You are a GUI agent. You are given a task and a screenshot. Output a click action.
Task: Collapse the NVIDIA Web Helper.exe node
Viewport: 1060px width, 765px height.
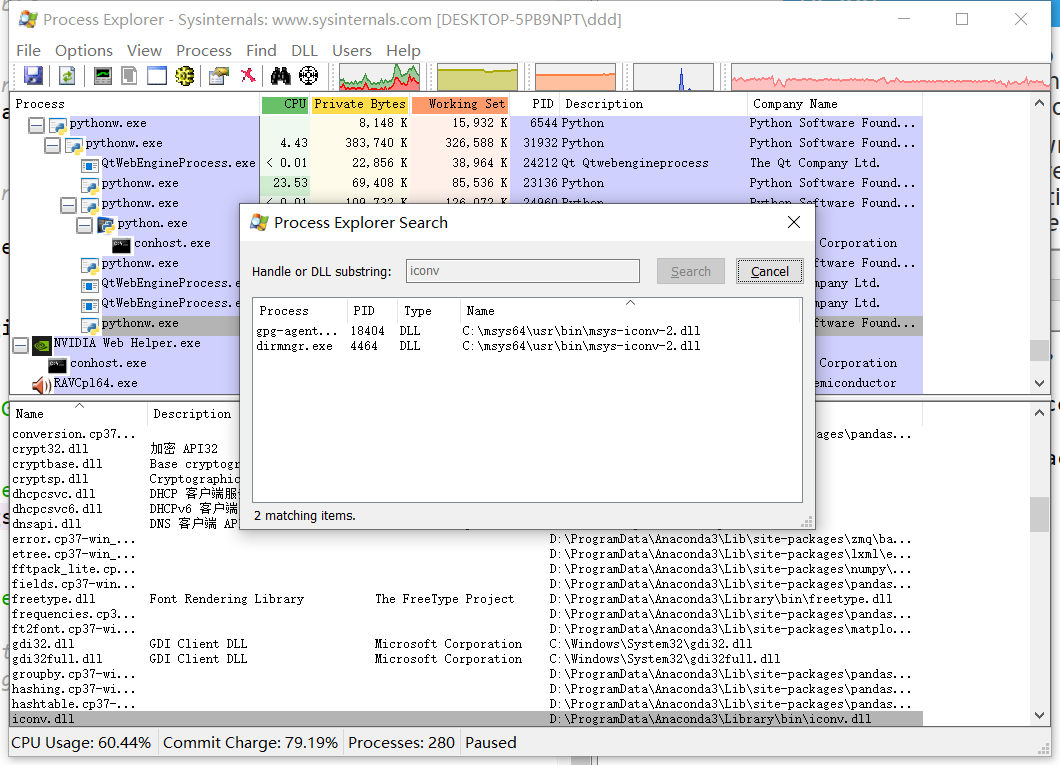pos(20,344)
